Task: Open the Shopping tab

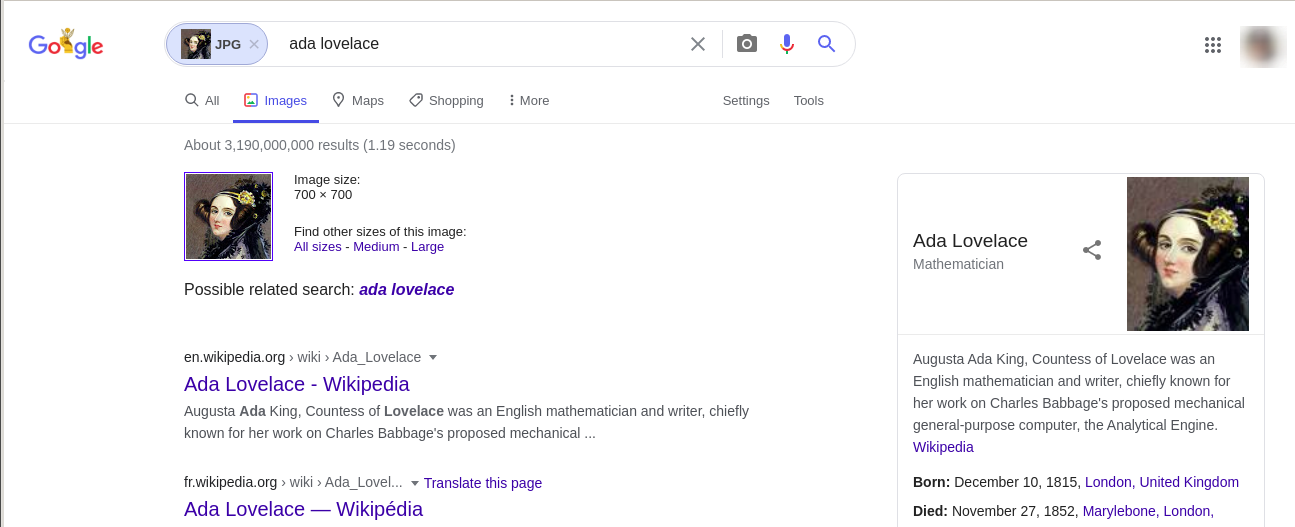Action: 446,101
